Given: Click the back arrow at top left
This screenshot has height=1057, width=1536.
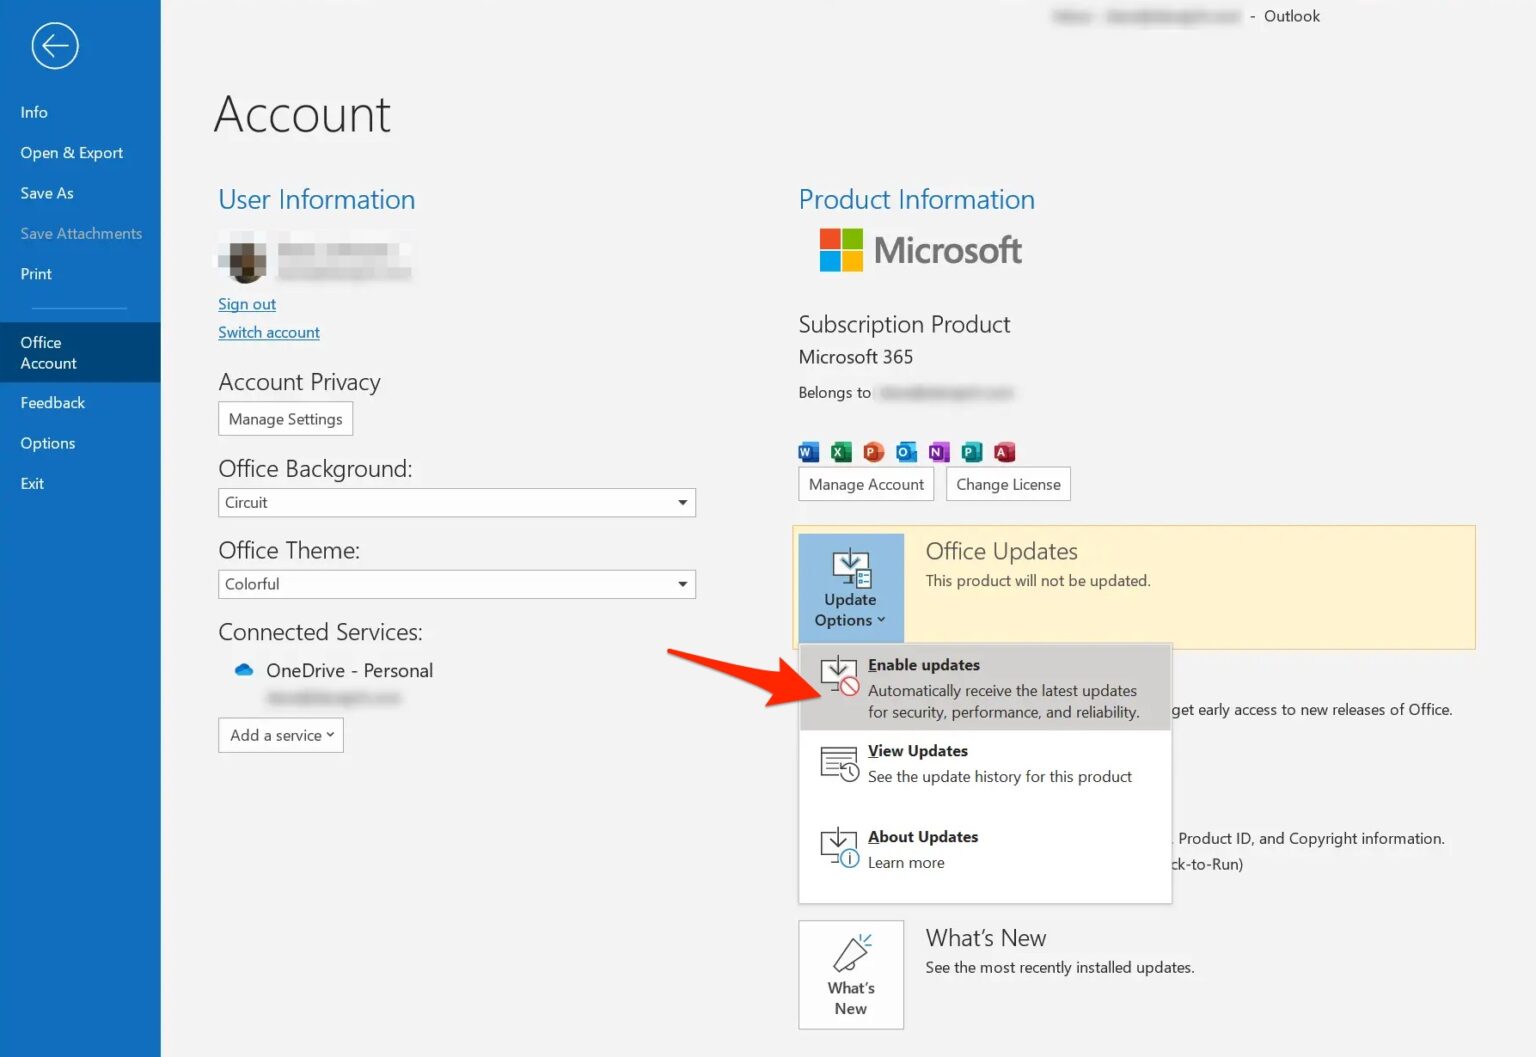Looking at the screenshot, I should click(x=55, y=45).
